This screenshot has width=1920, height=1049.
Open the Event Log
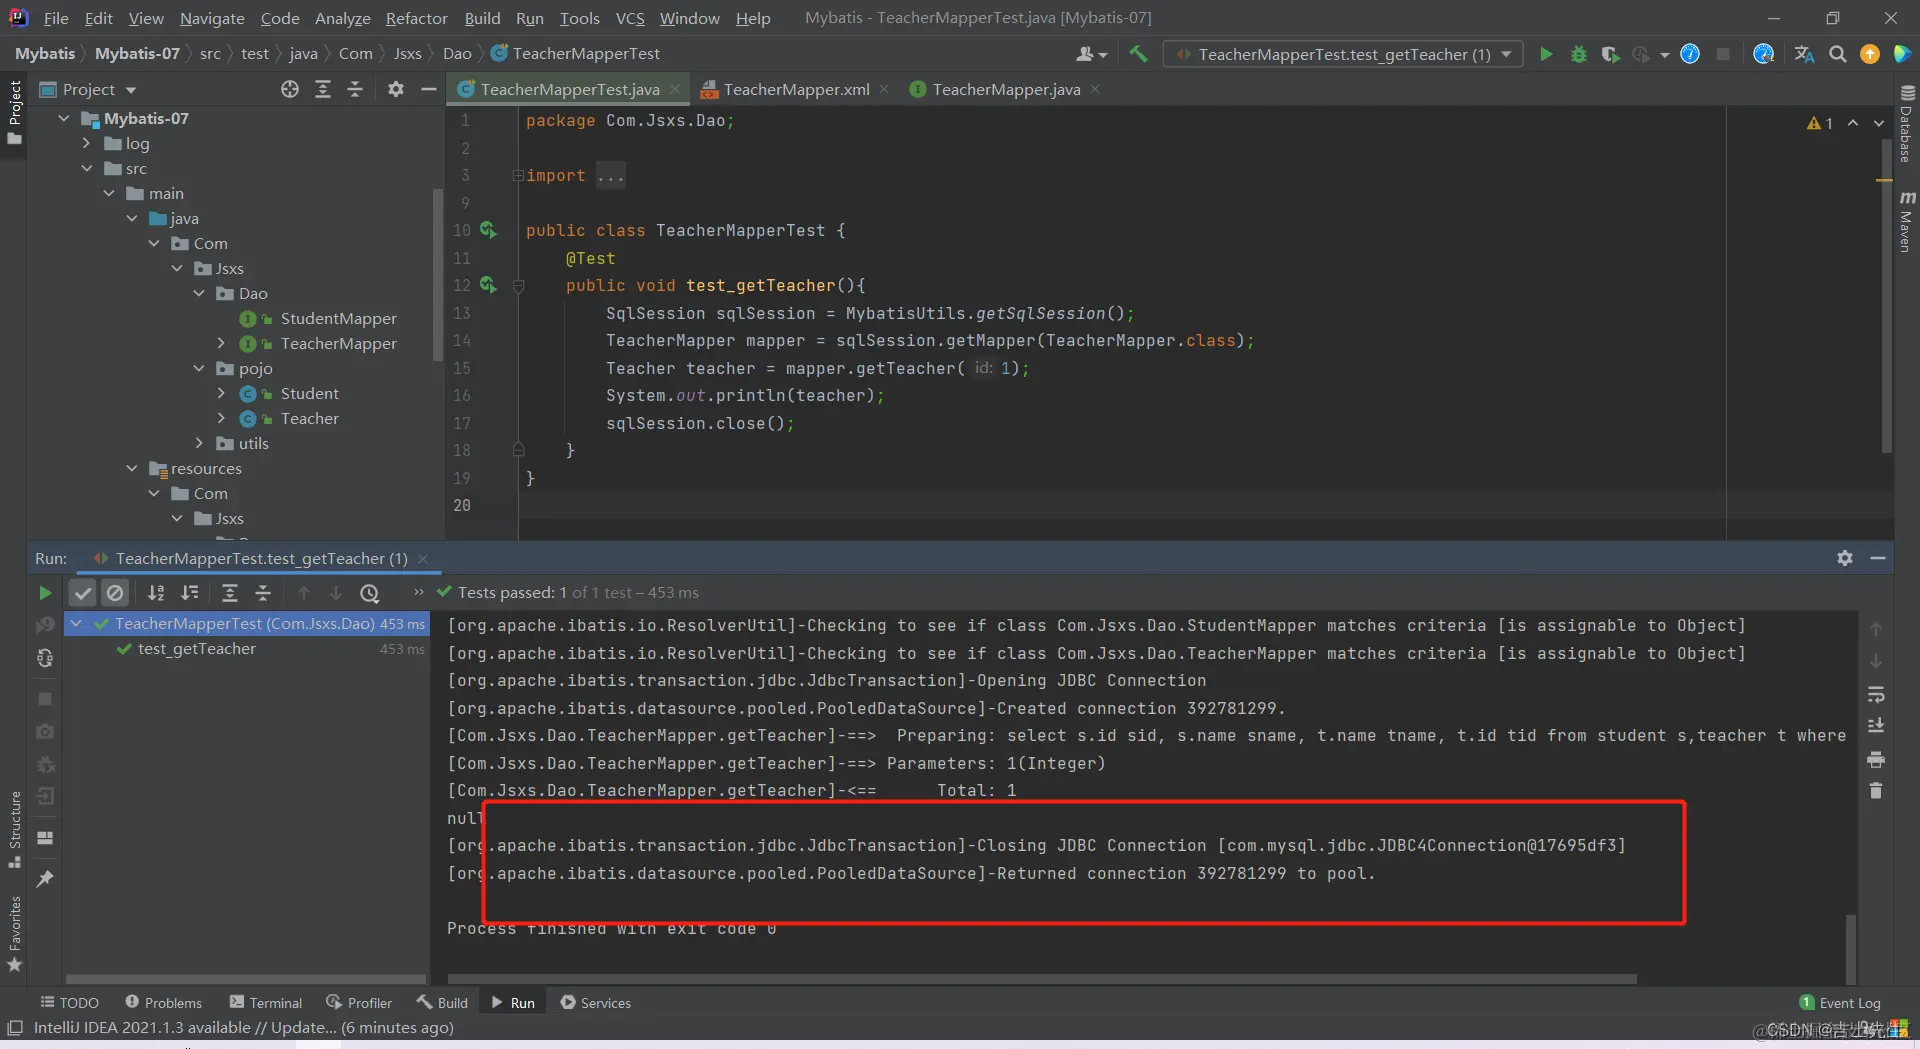1840,1002
